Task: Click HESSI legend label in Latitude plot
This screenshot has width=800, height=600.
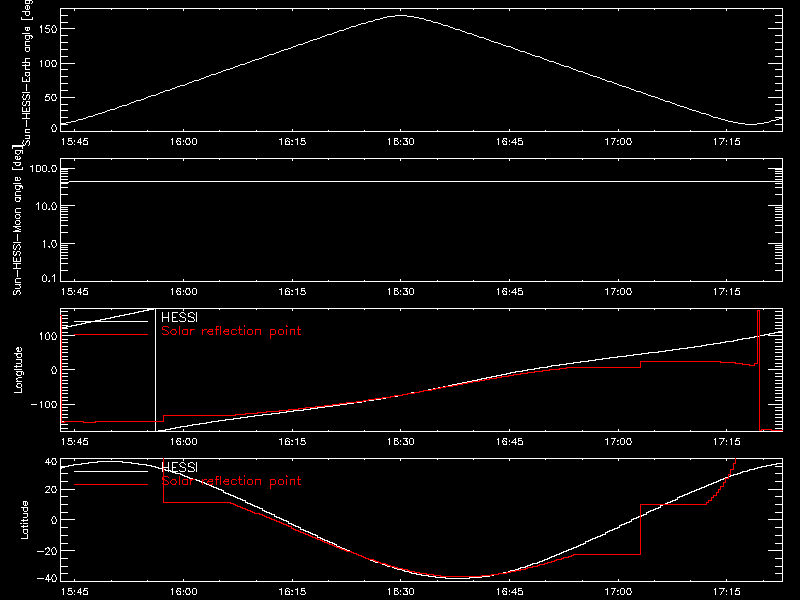Action: pos(179,467)
